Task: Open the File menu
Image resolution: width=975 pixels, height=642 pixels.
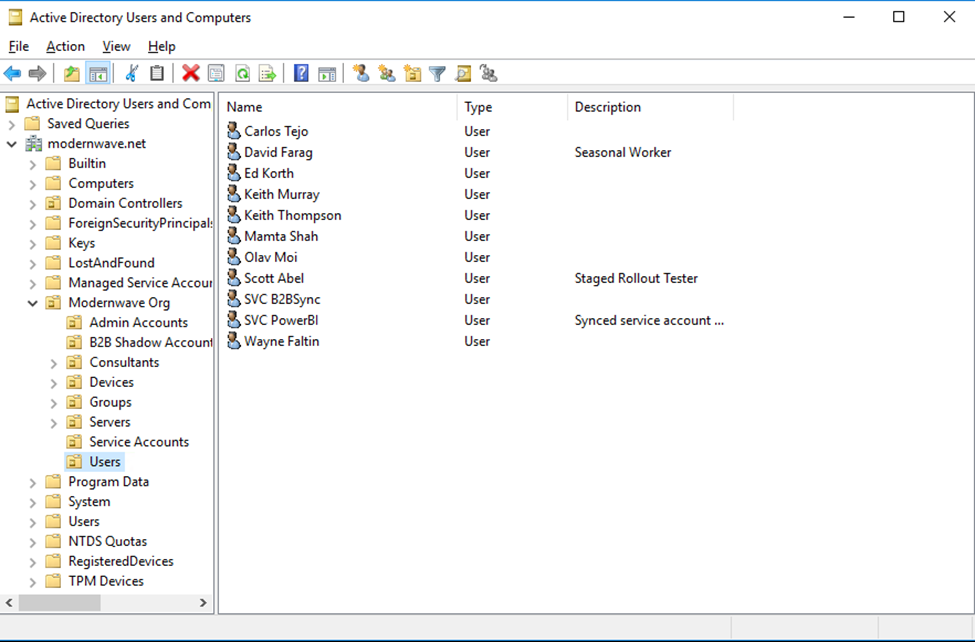Action: point(19,46)
